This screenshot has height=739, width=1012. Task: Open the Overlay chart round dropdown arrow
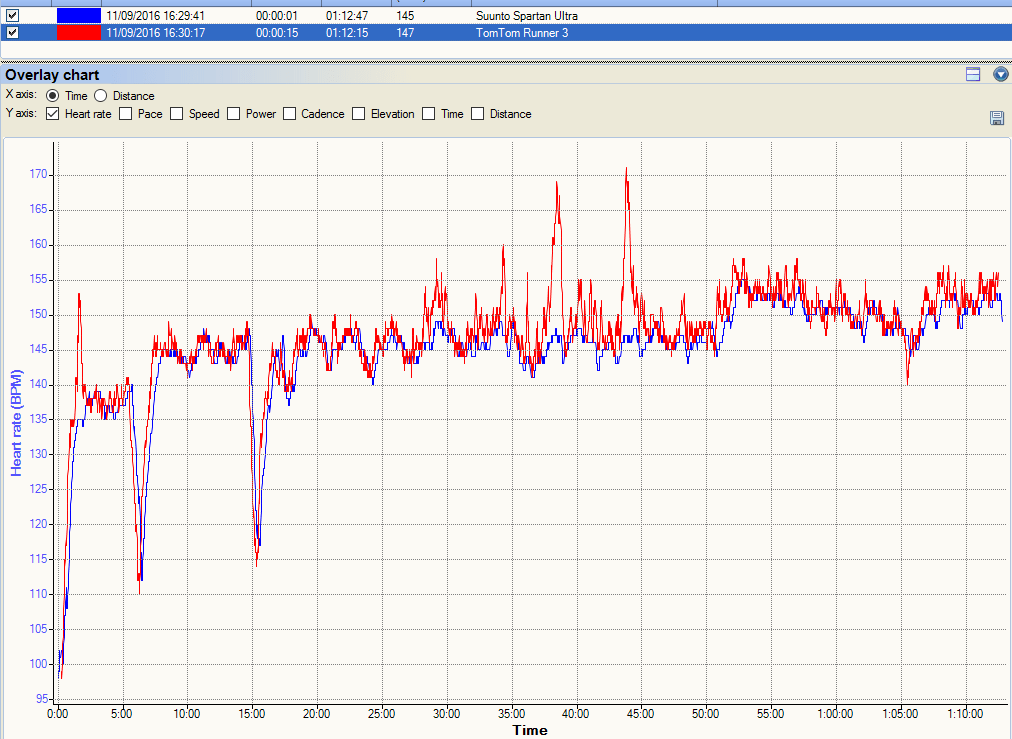tap(1000, 75)
